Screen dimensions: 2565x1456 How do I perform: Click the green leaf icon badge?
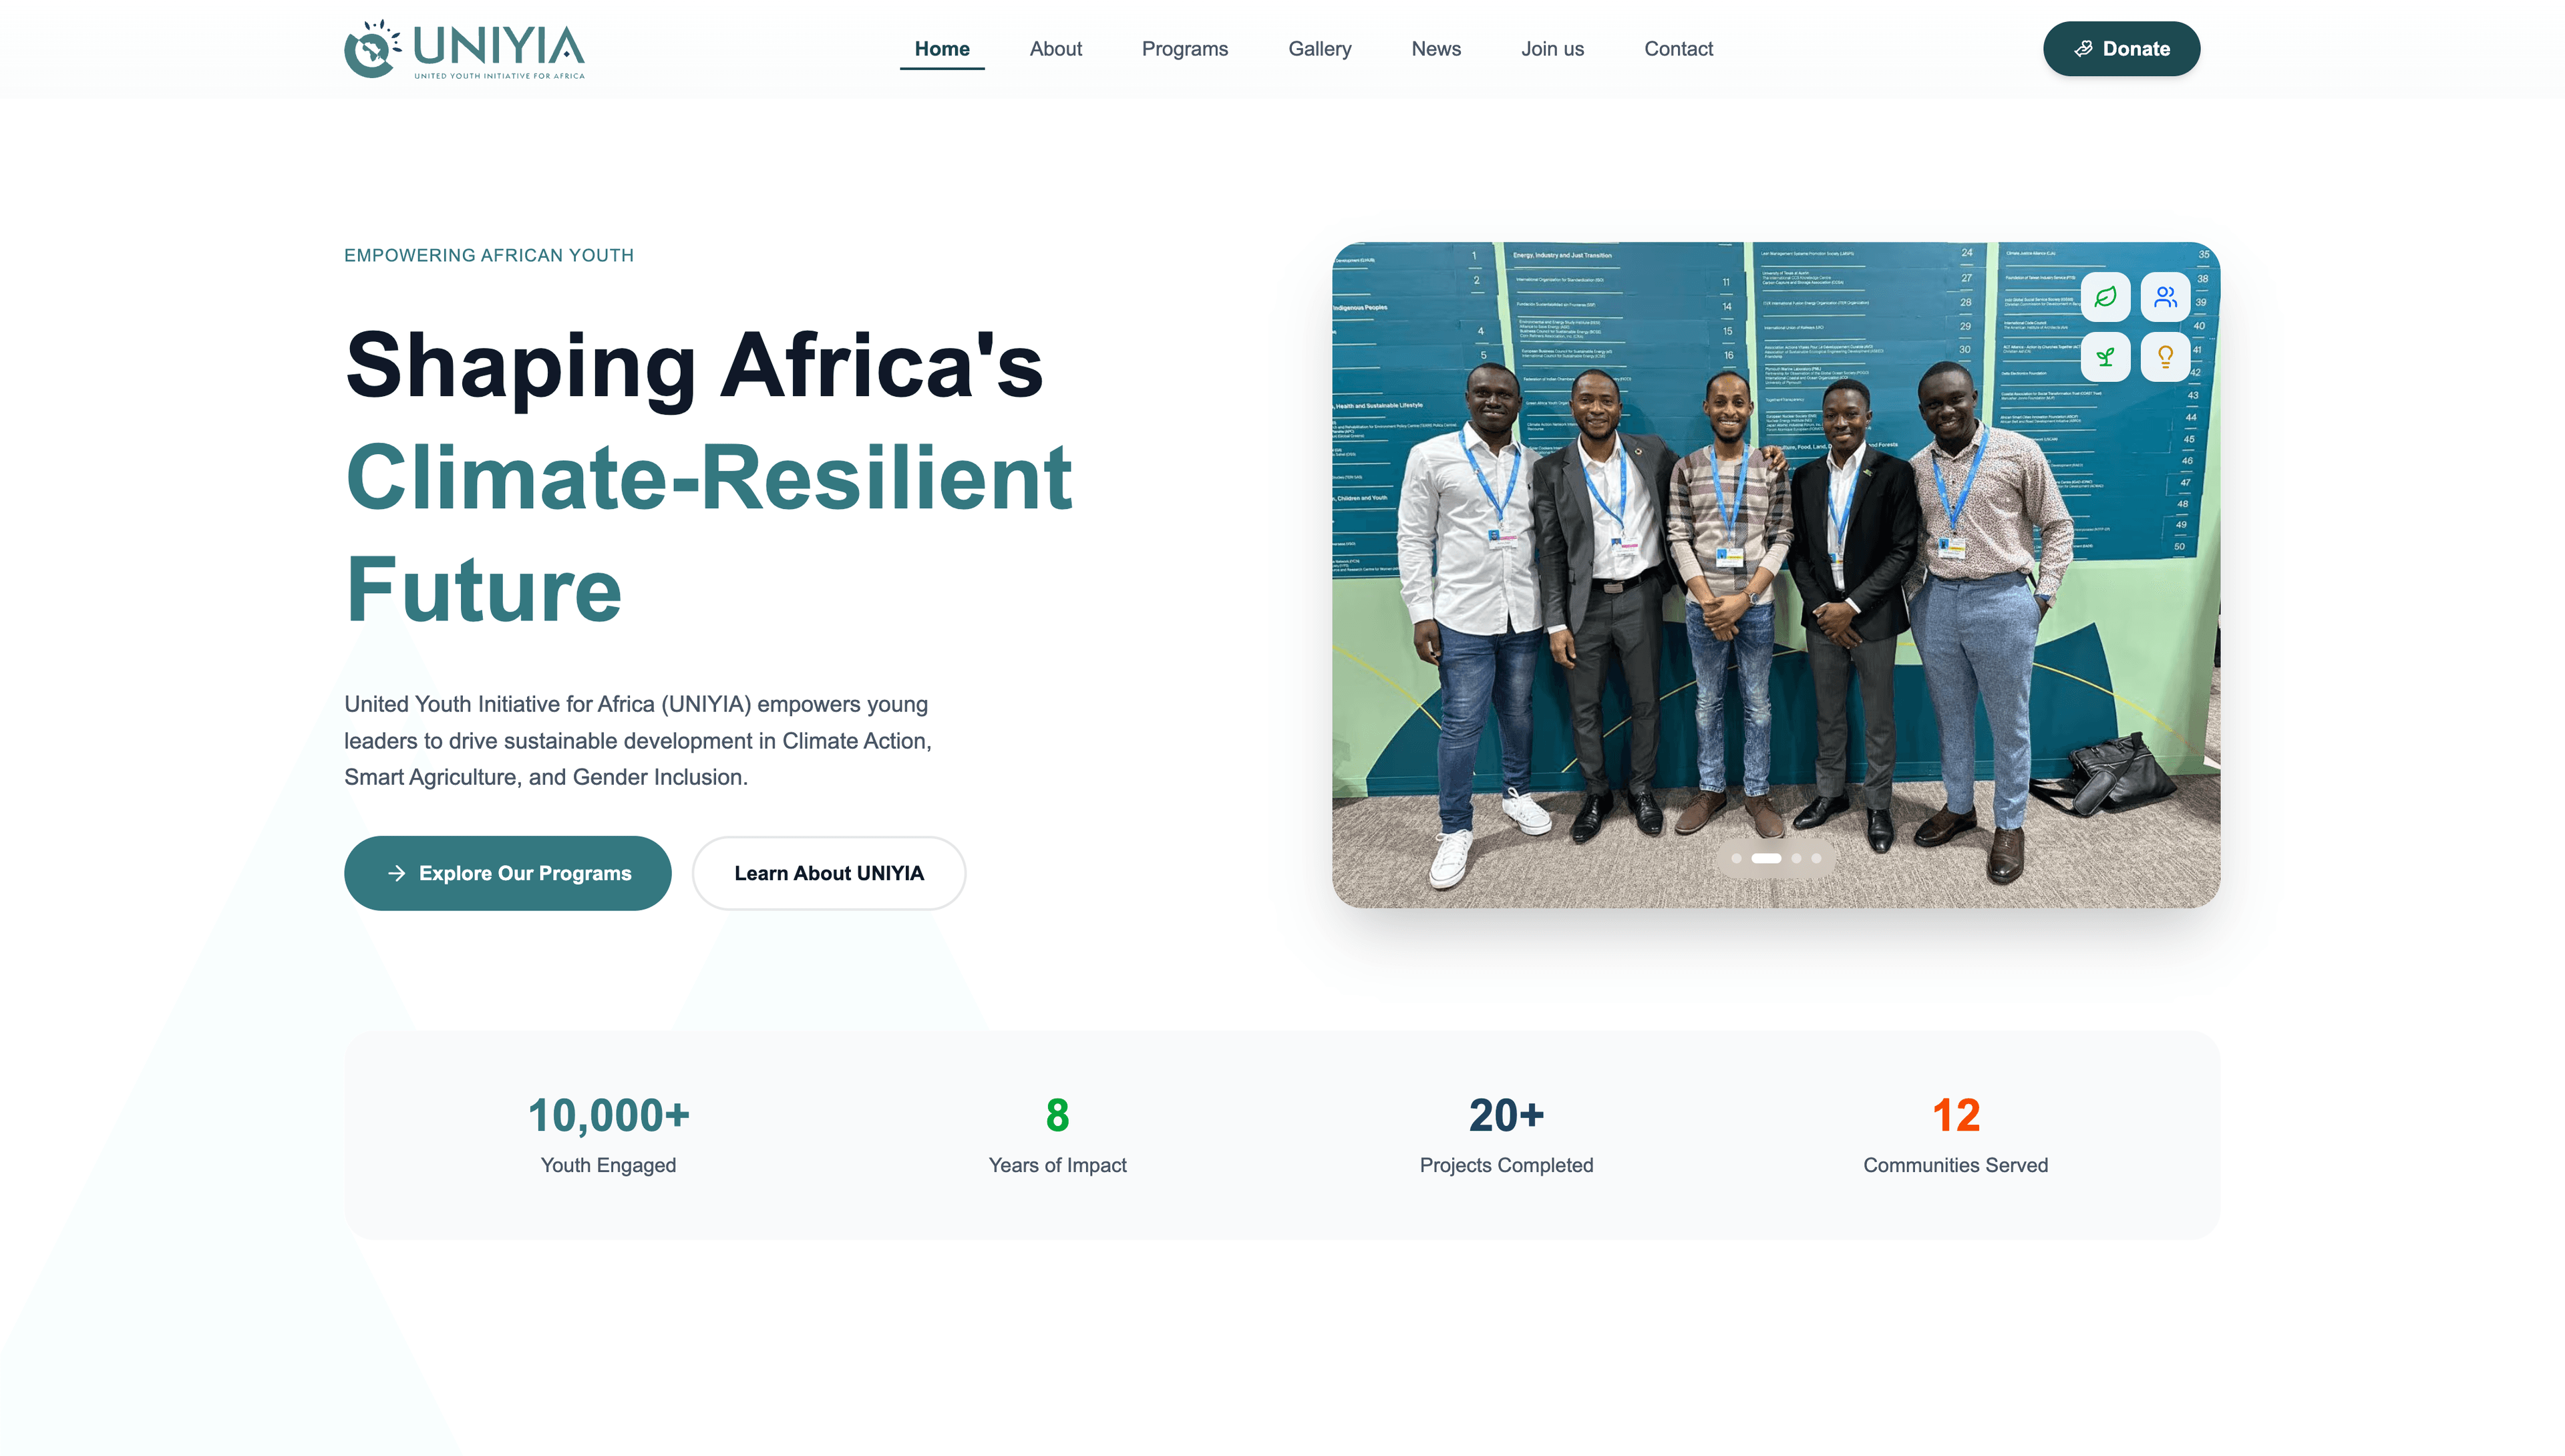(2105, 297)
